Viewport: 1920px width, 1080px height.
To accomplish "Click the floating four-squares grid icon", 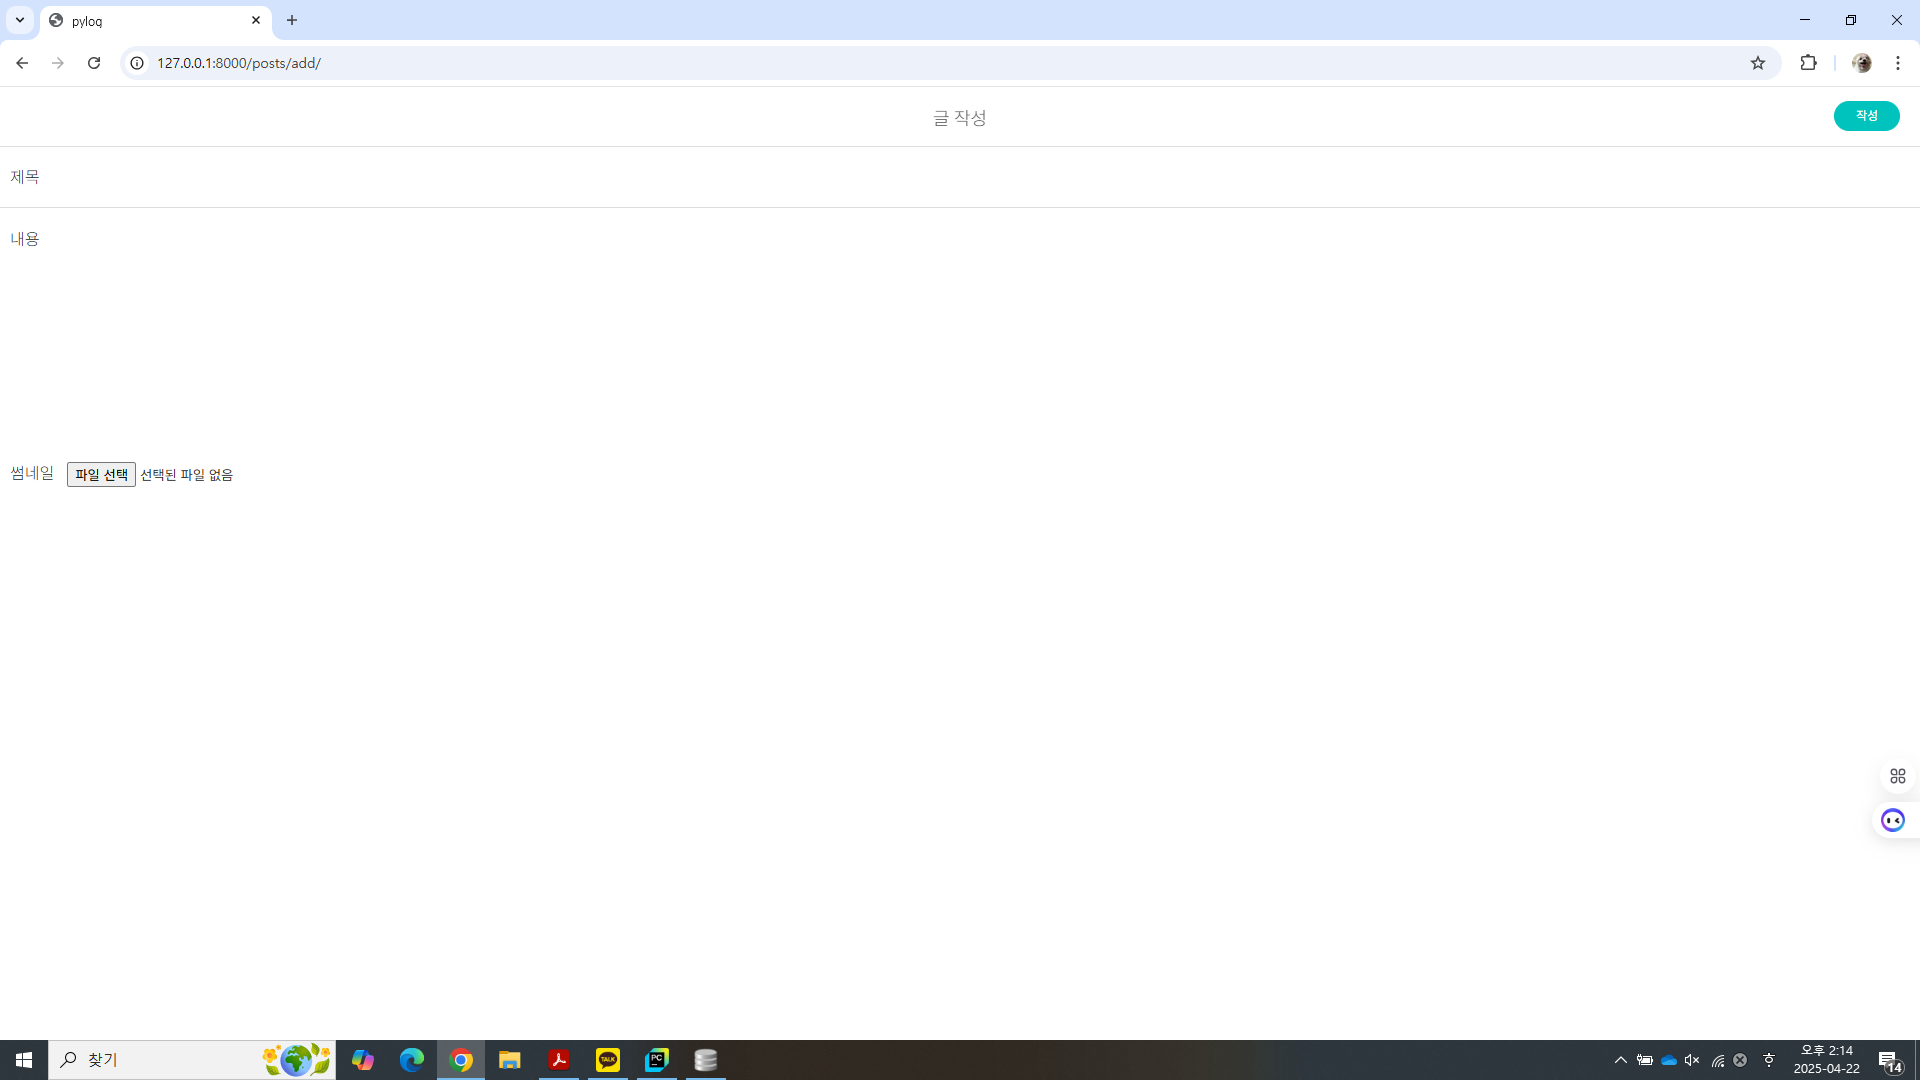I will [x=1897, y=776].
